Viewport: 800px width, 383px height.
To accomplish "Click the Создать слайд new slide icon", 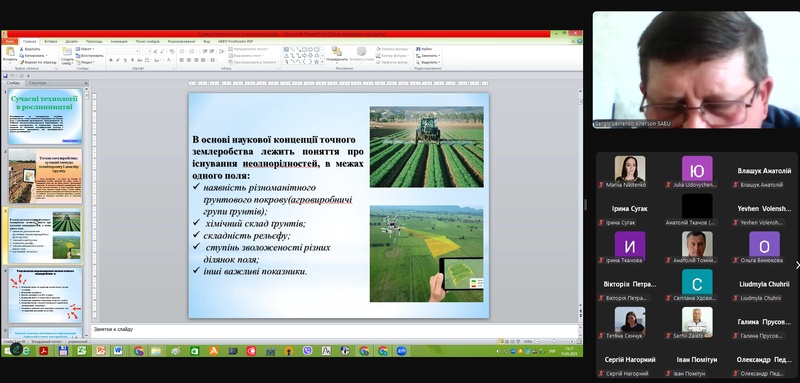I will (67, 55).
